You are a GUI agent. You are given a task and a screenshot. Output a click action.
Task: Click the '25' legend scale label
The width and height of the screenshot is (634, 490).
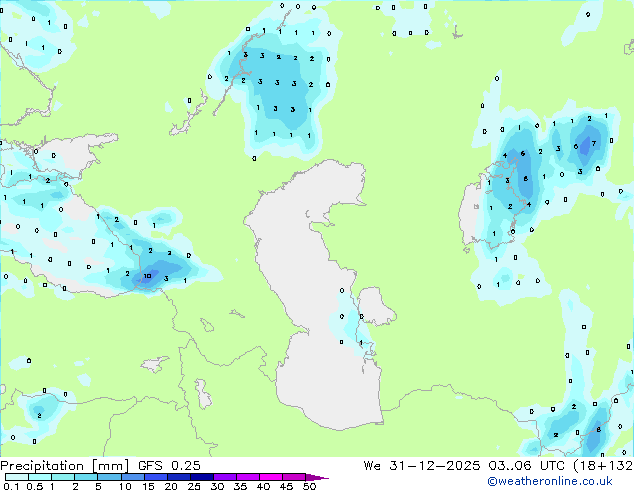(x=194, y=486)
